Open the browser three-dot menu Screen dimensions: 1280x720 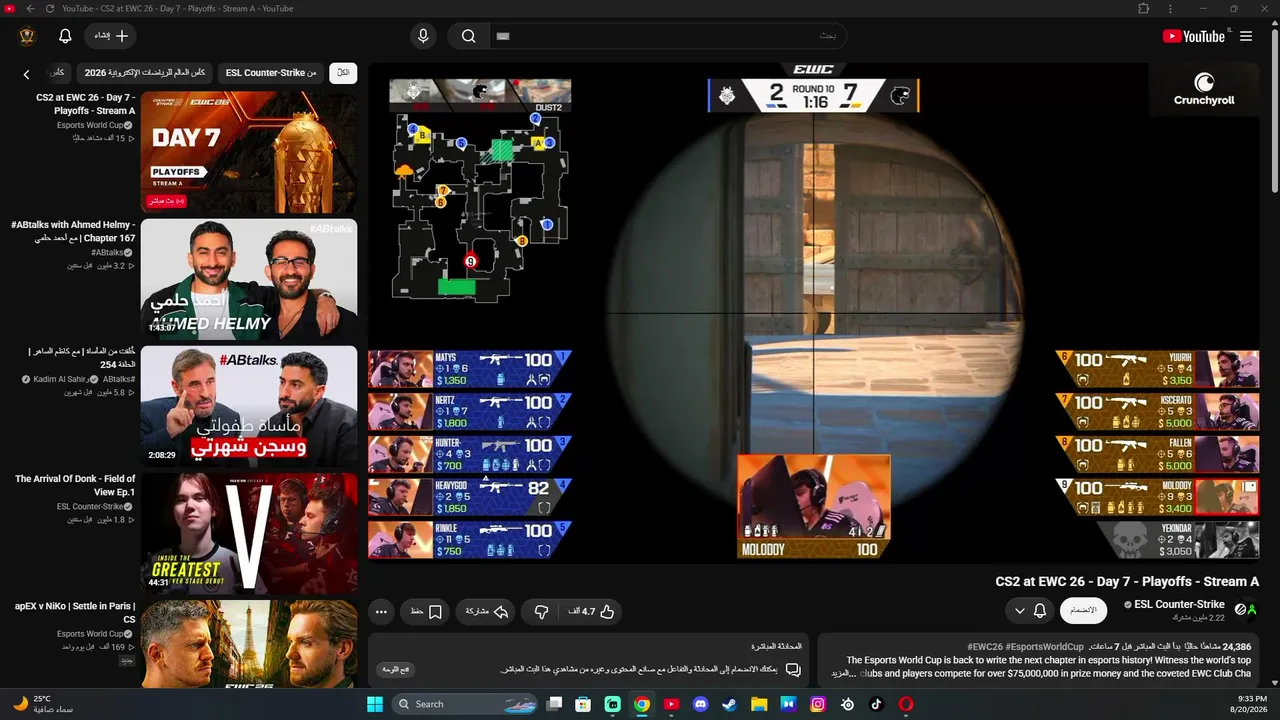click(x=1170, y=9)
